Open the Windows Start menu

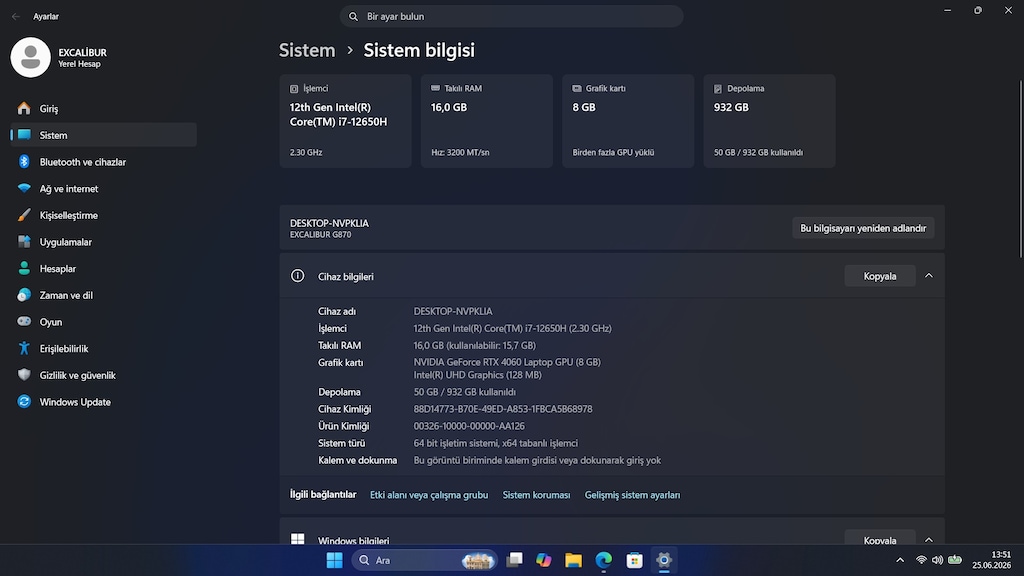[x=334, y=560]
